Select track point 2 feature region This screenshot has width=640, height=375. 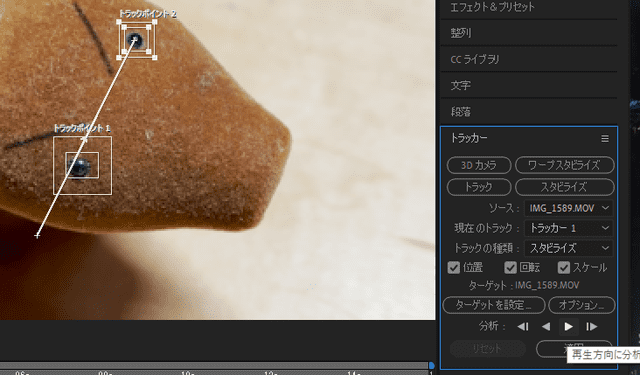coord(137,39)
